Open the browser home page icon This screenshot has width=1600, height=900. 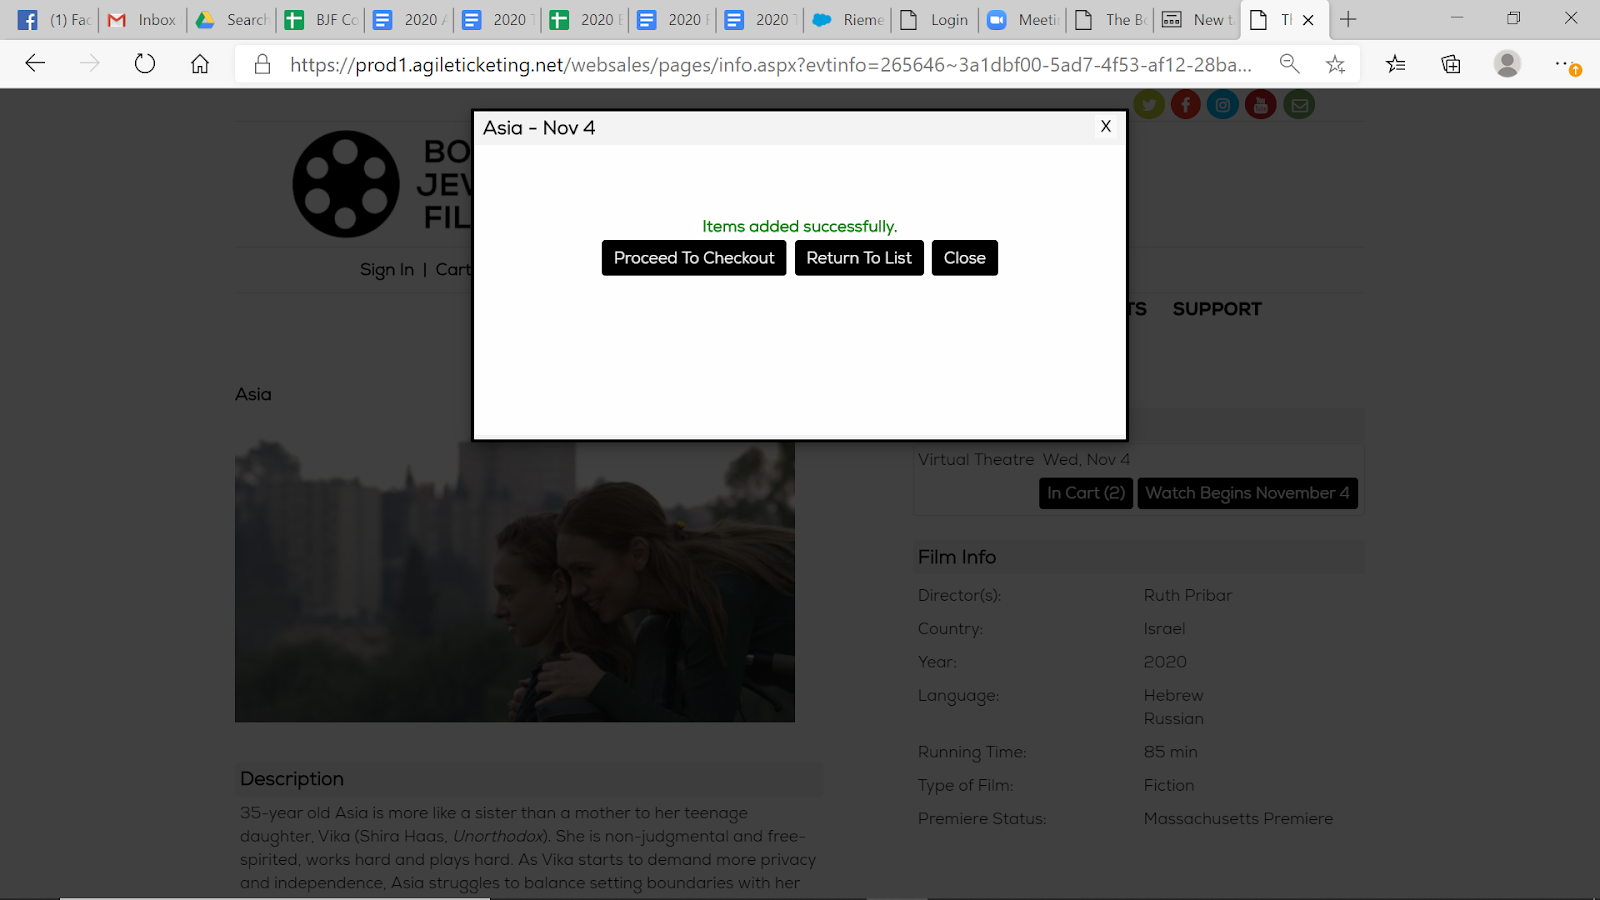click(200, 64)
